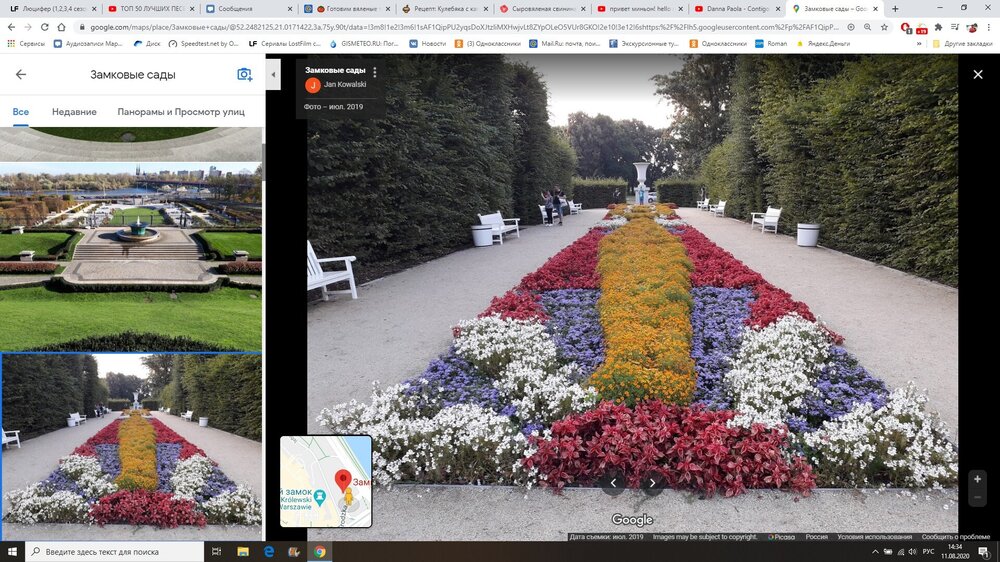
Task: Click the browser address bar URL
Action: click(x=450, y=27)
